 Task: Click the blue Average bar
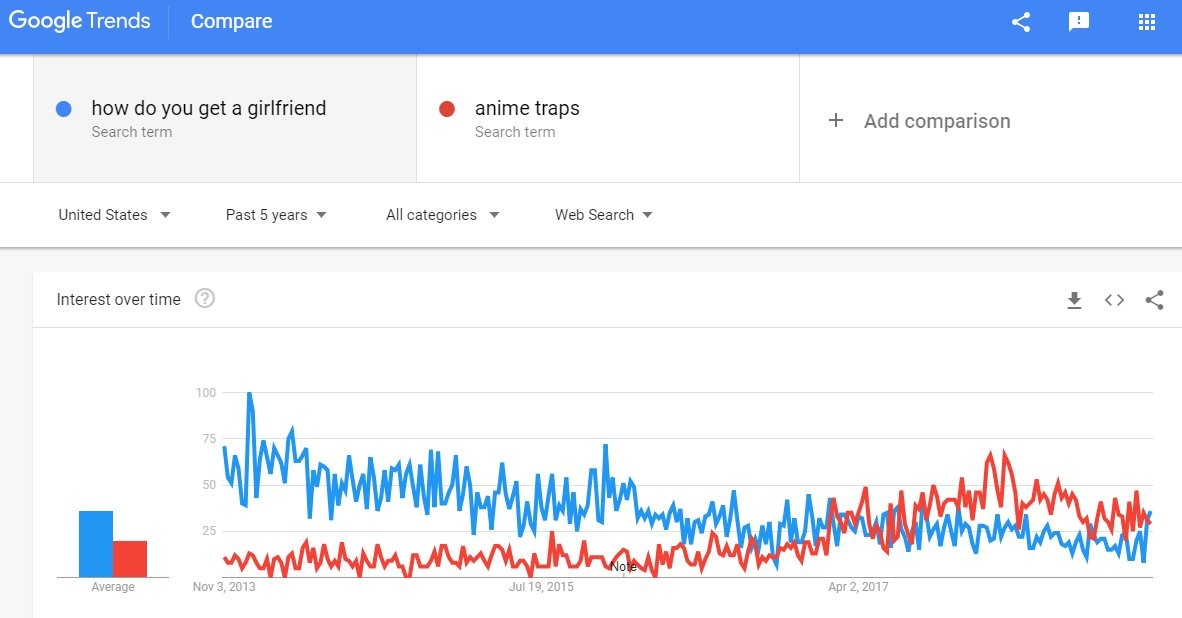[x=96, y=543]
